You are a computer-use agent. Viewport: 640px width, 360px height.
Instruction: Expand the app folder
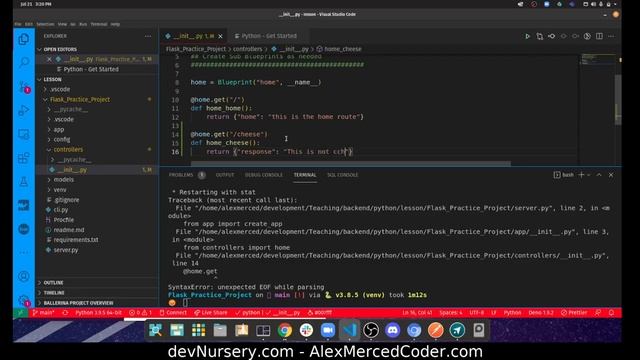59,130
